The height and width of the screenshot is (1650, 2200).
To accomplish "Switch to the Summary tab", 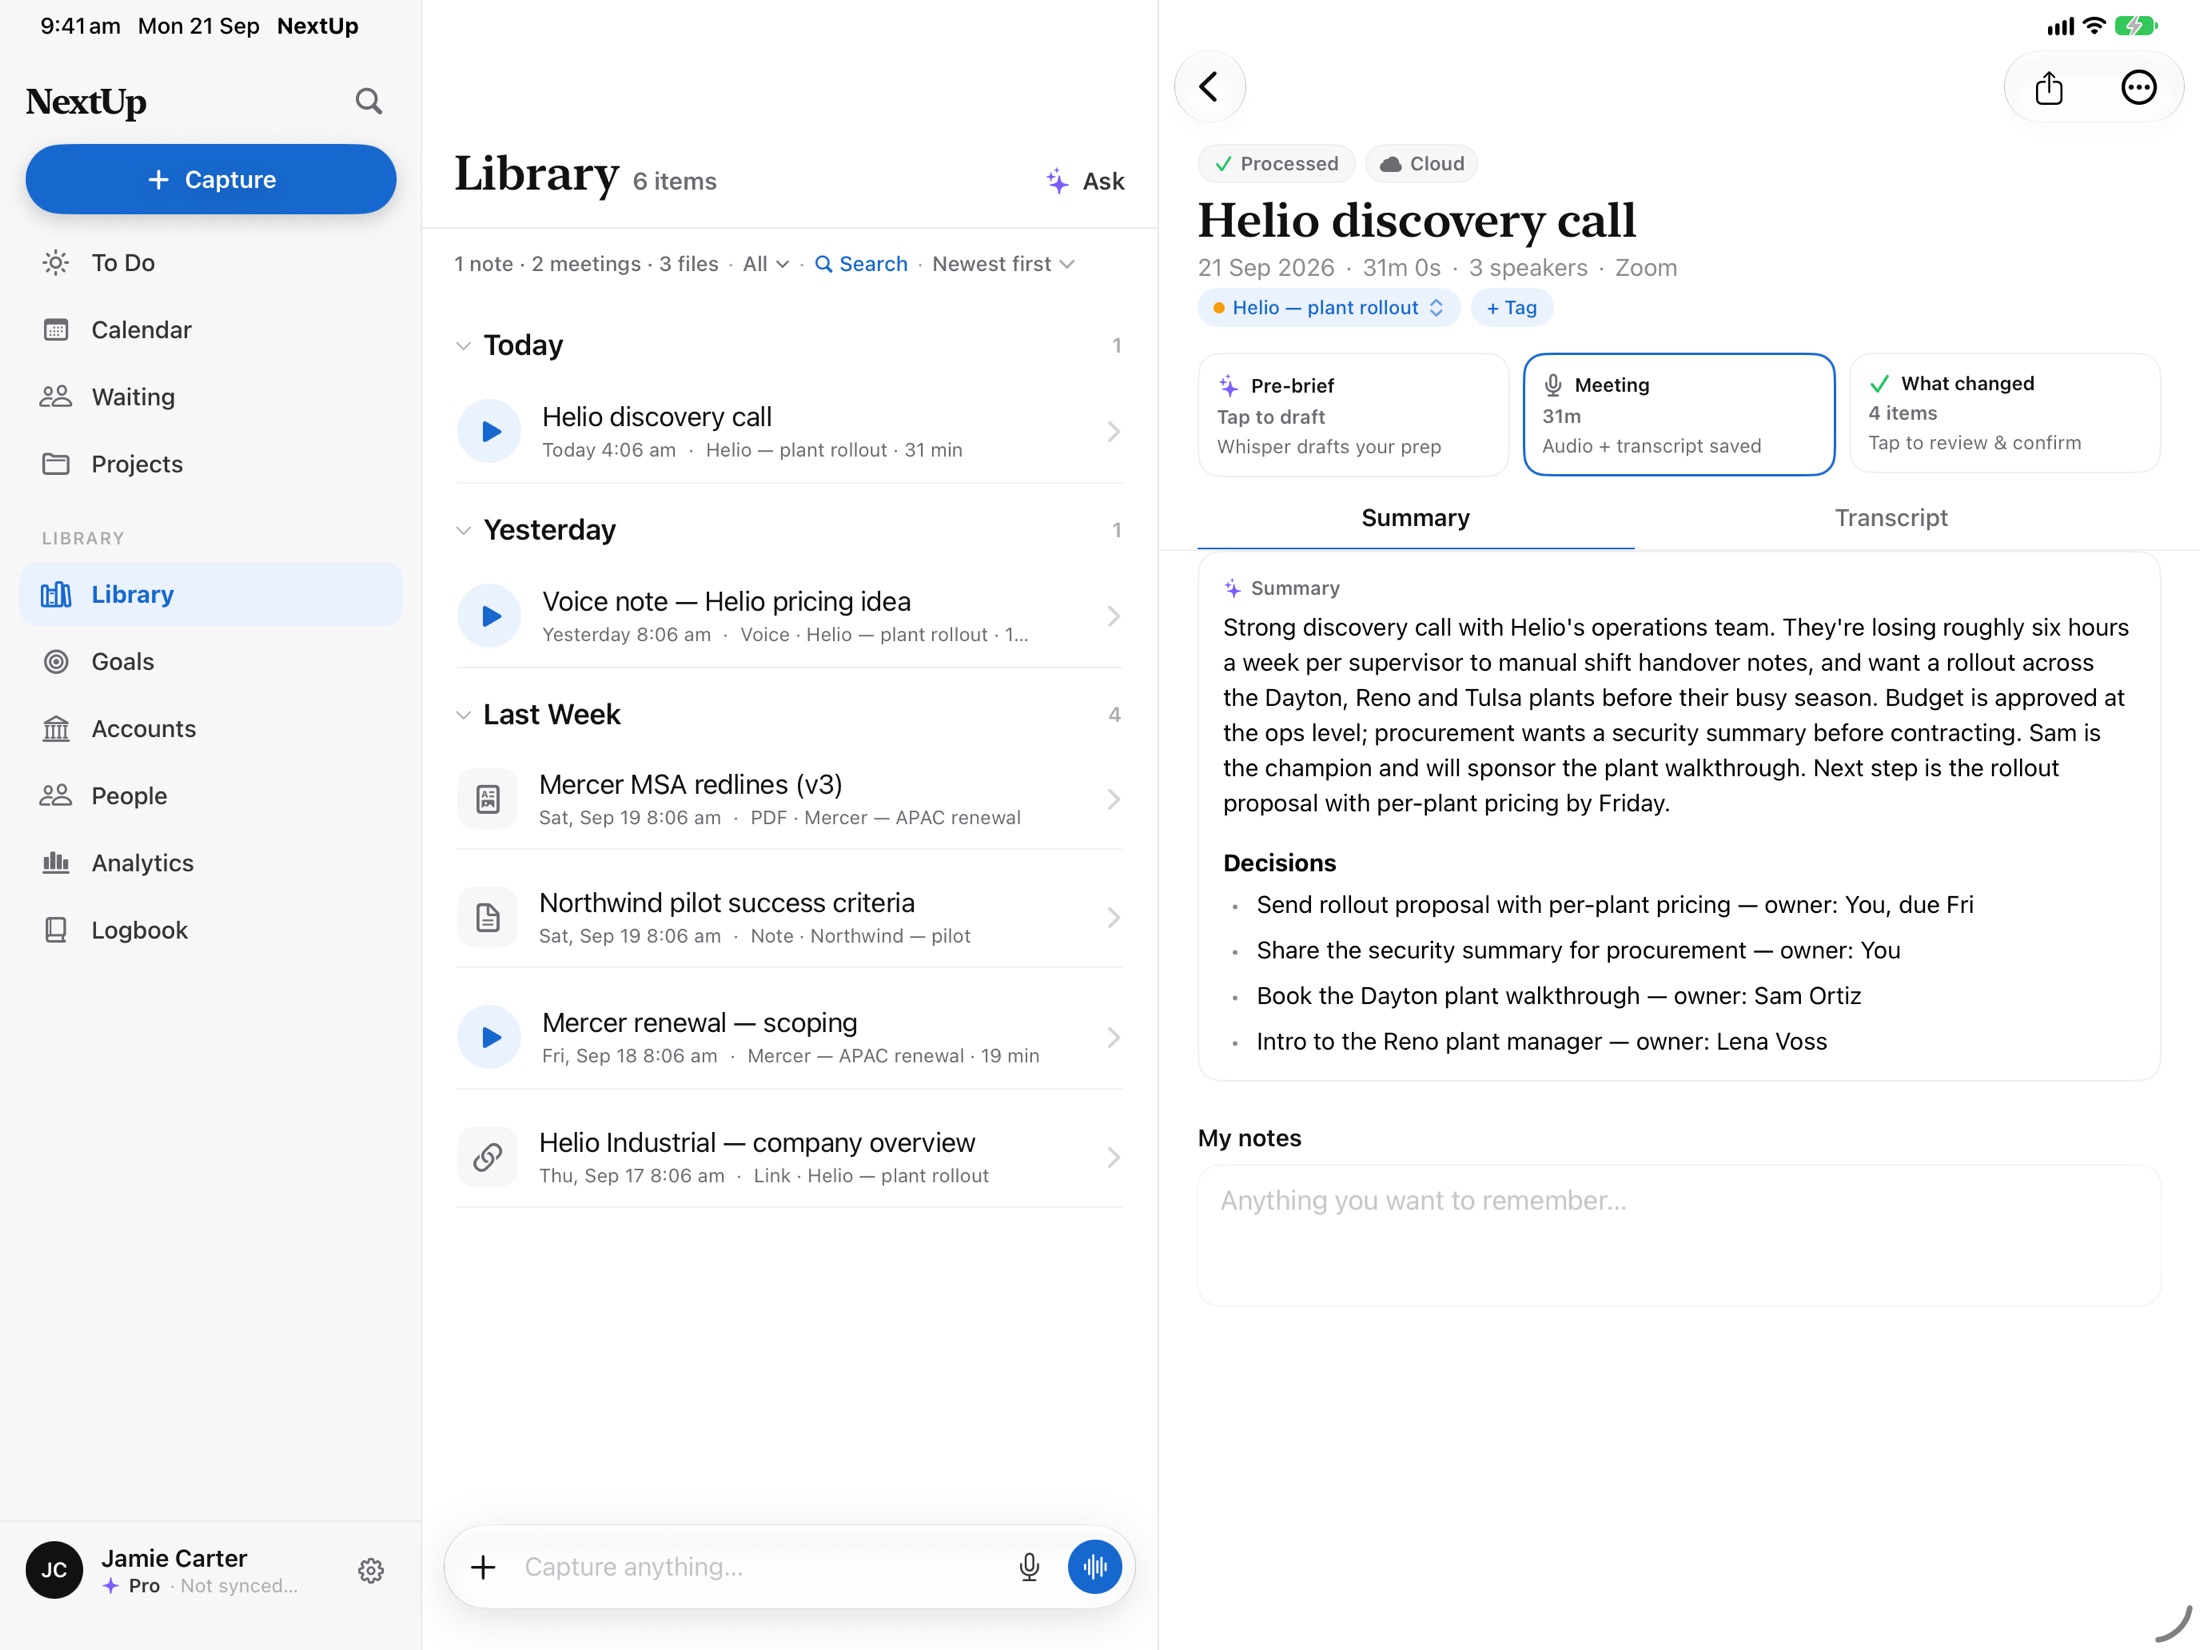I will (x=1415, y=518).
